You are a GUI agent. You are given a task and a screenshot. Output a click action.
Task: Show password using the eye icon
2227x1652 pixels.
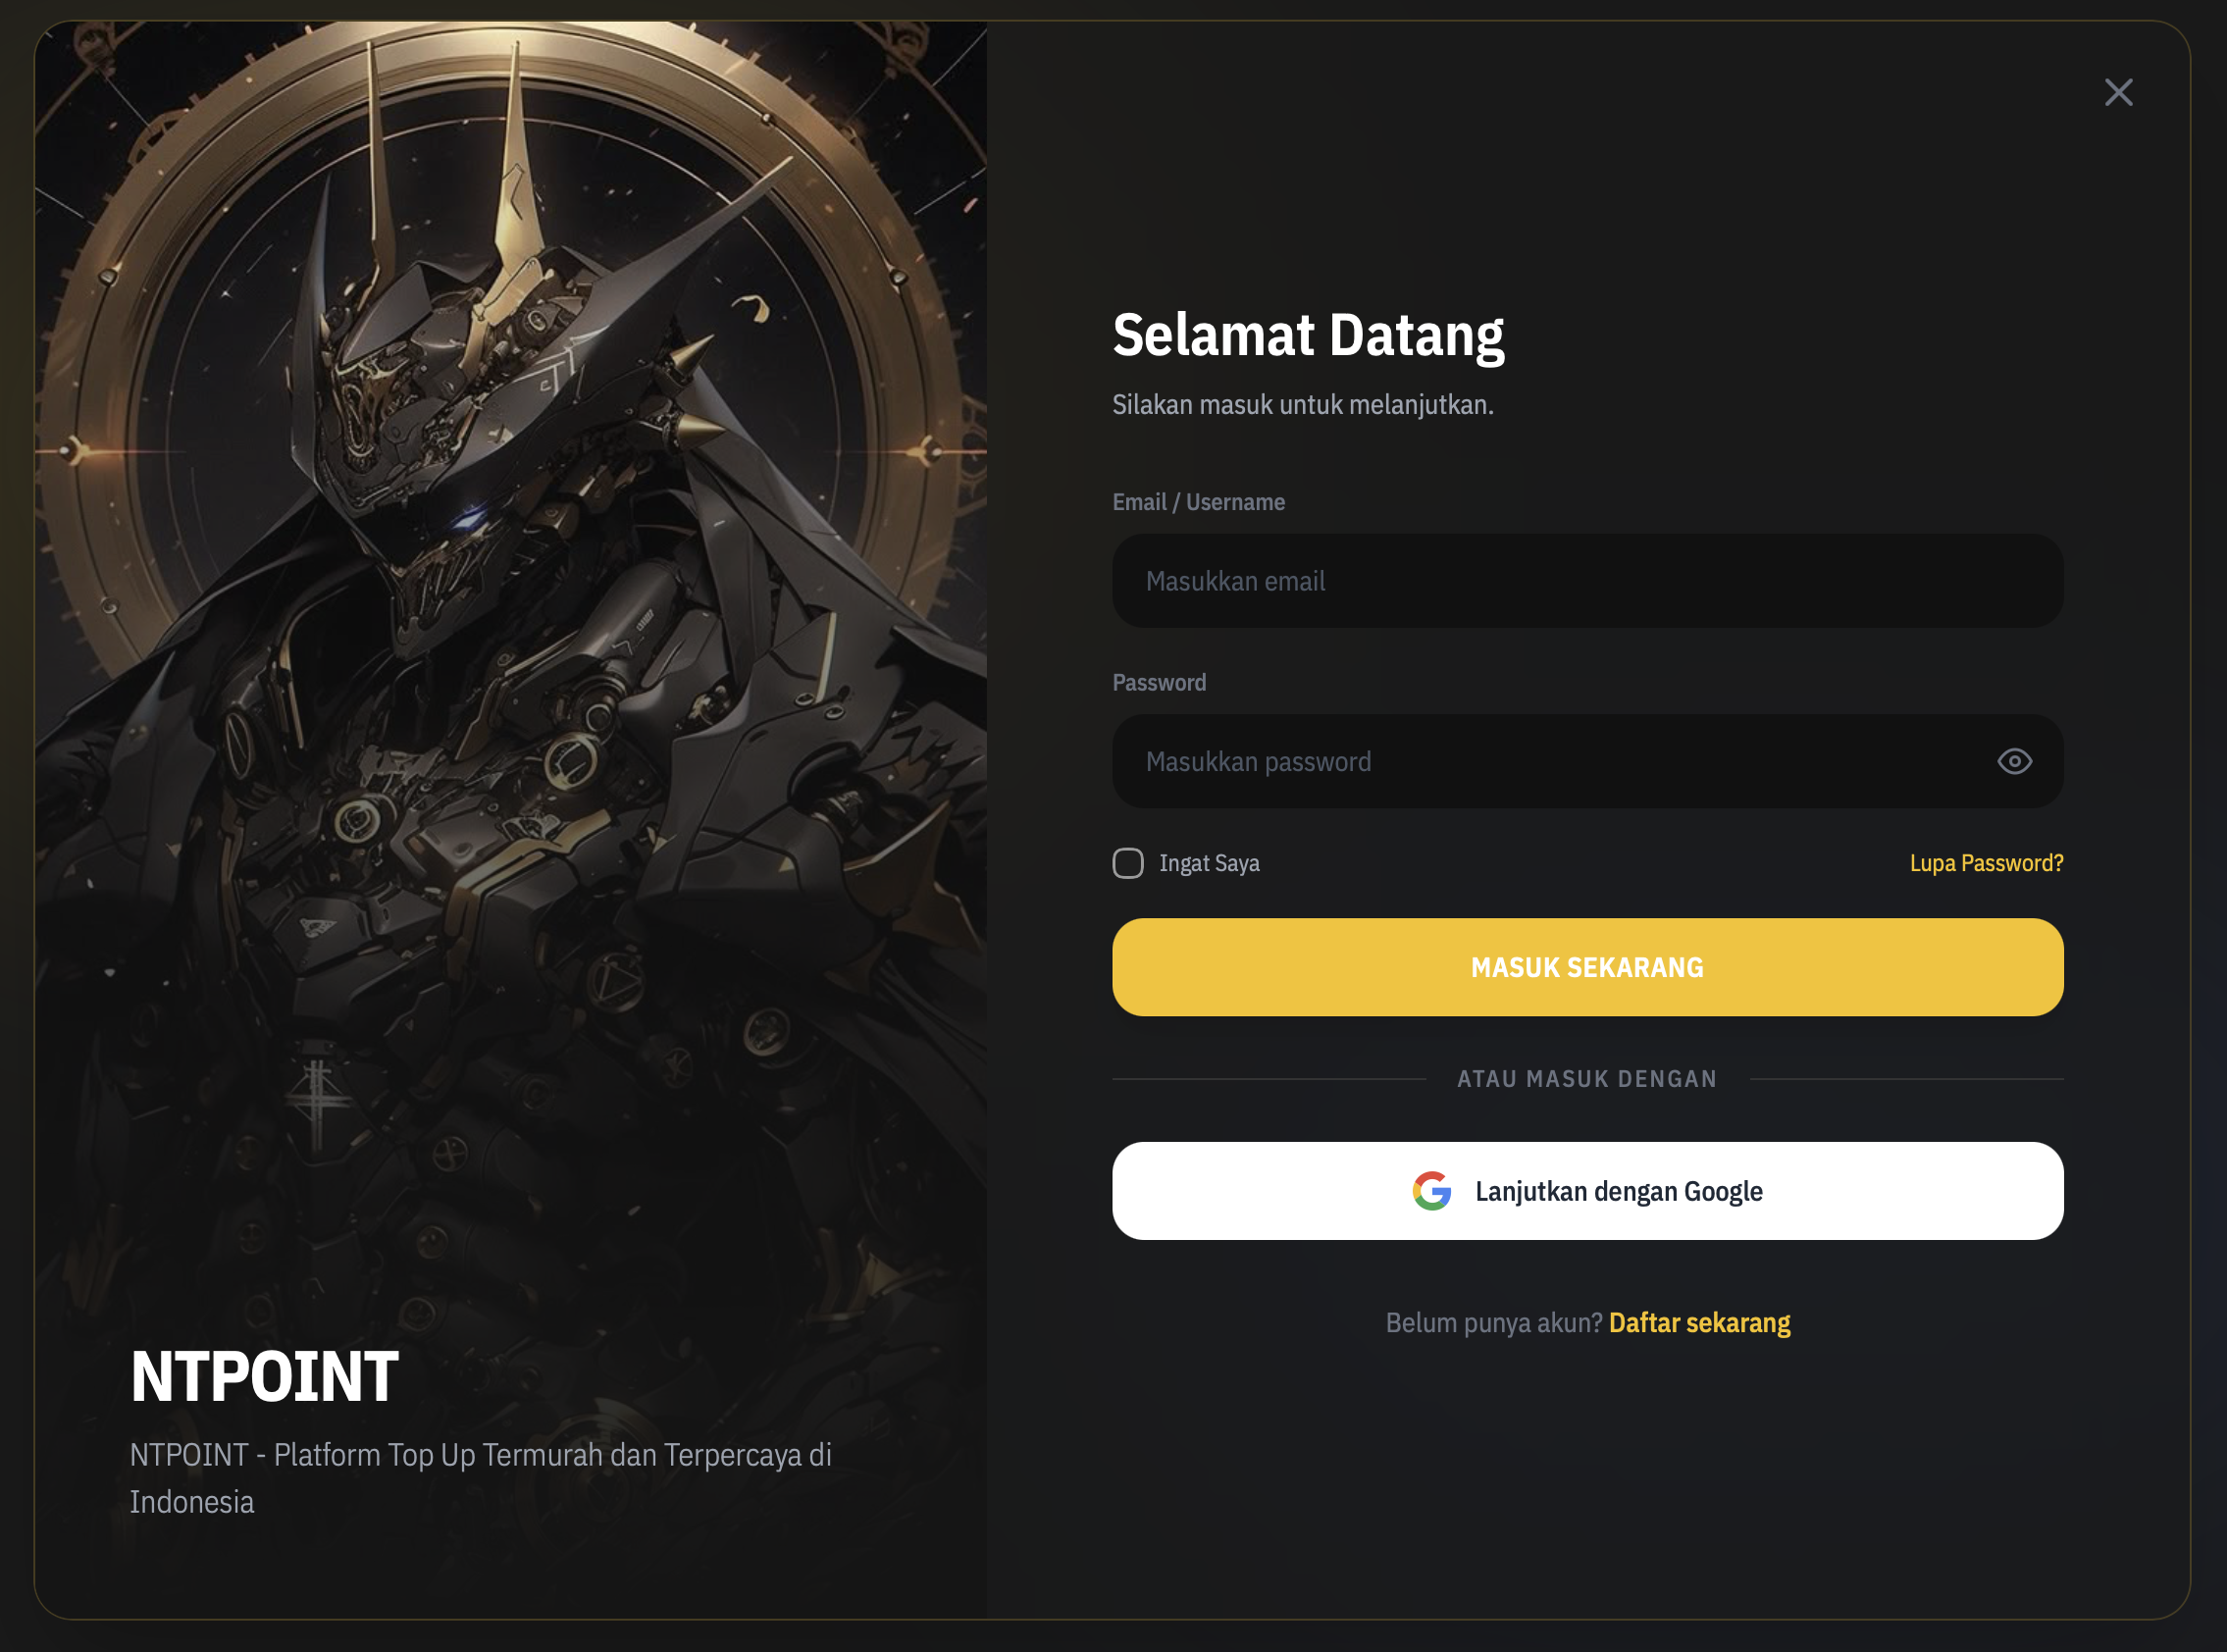pos(2014,762)
